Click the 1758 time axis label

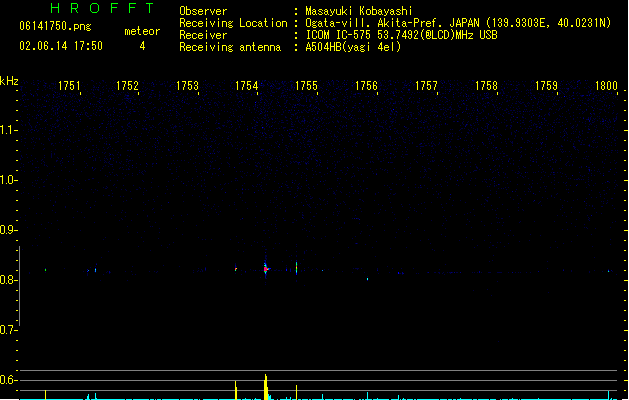(x=486, y=86)
